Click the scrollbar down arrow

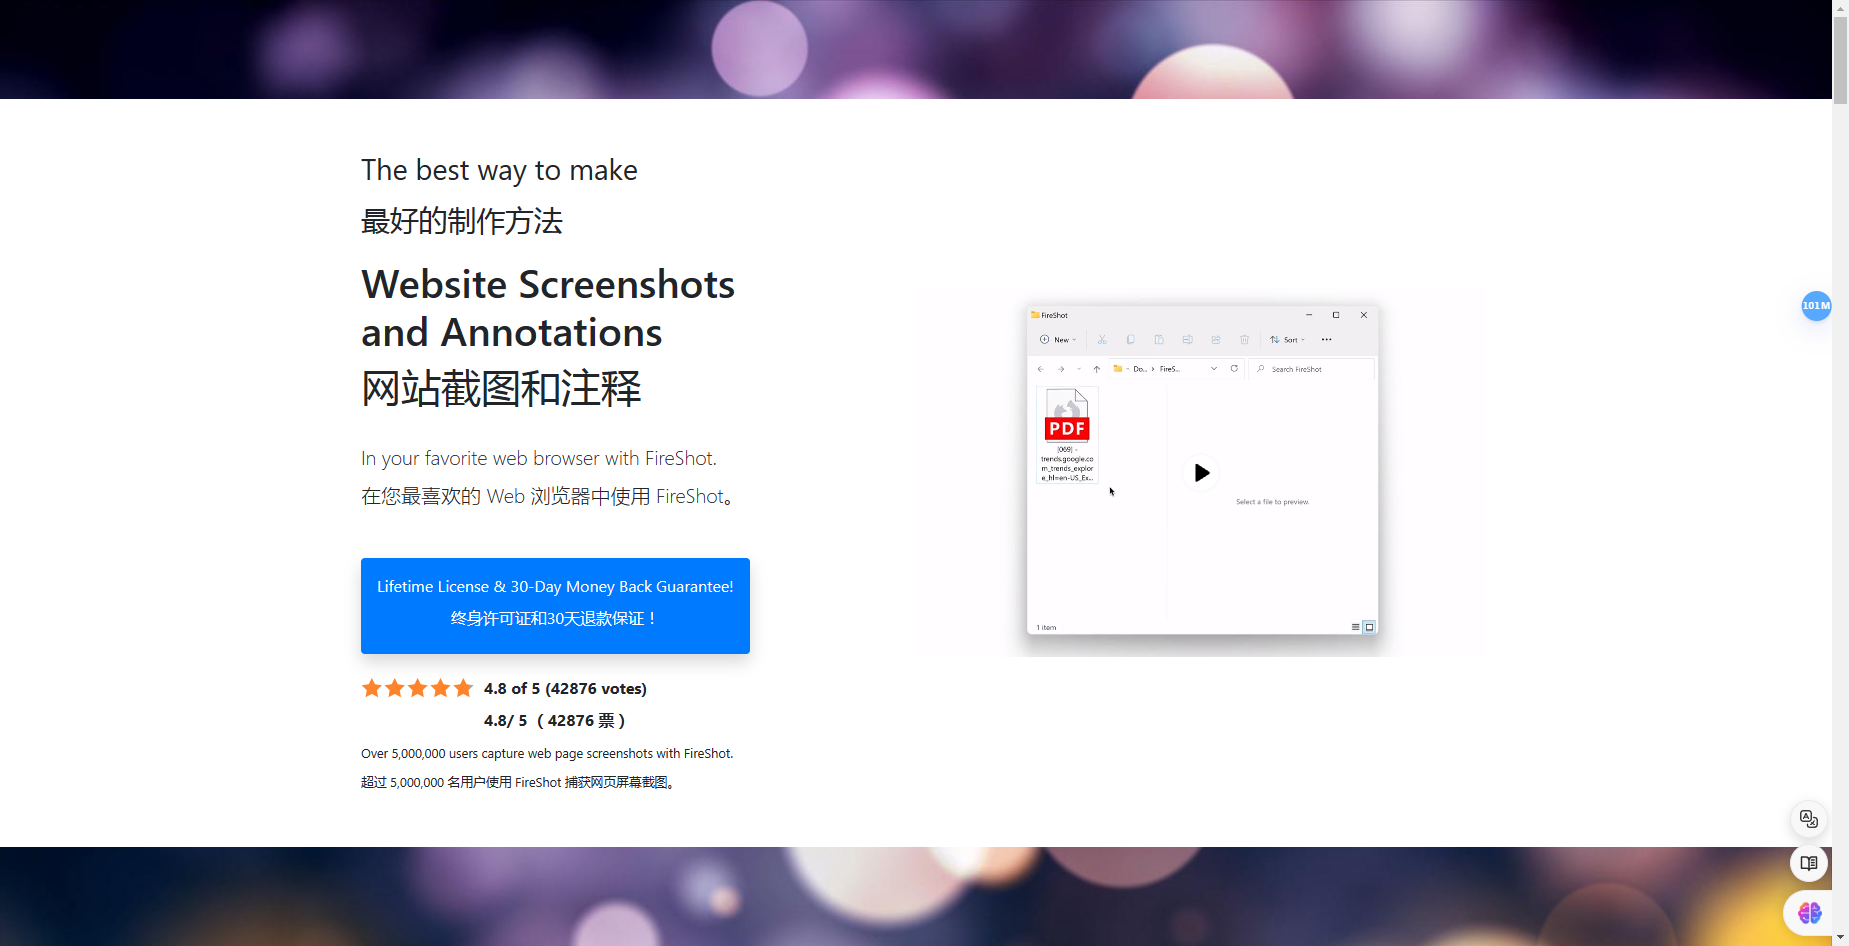(1840, 938)
